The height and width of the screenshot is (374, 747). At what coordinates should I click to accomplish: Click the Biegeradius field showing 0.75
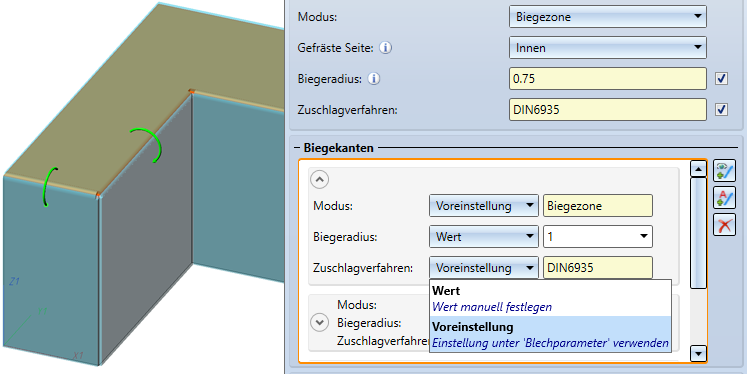607,79
